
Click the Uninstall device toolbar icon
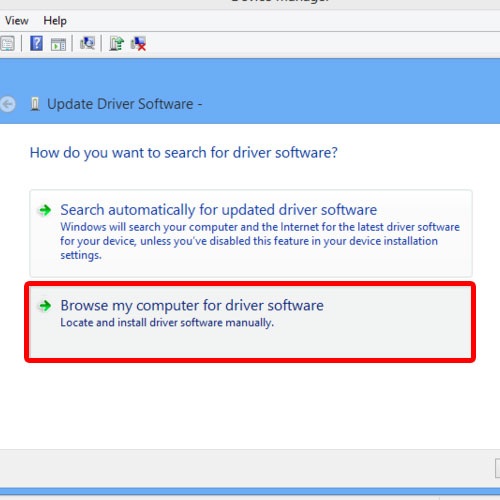pos(138,44)
